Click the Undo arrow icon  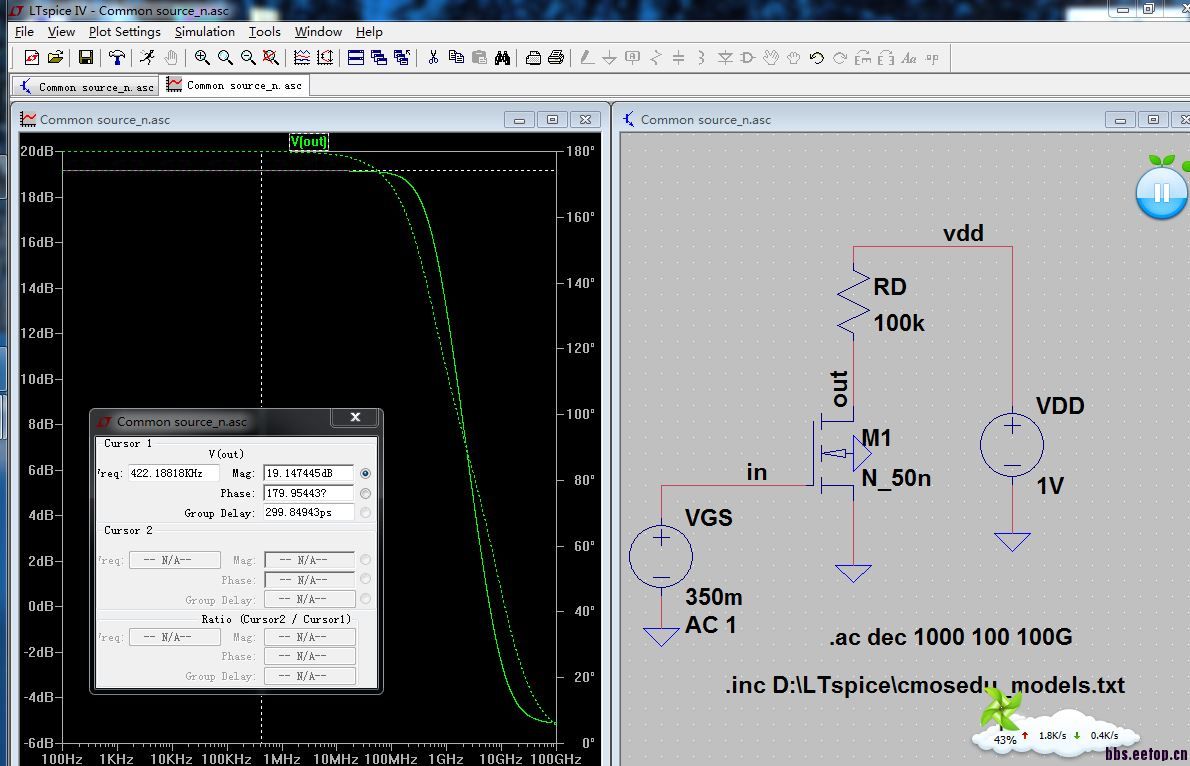coord(817,58)
